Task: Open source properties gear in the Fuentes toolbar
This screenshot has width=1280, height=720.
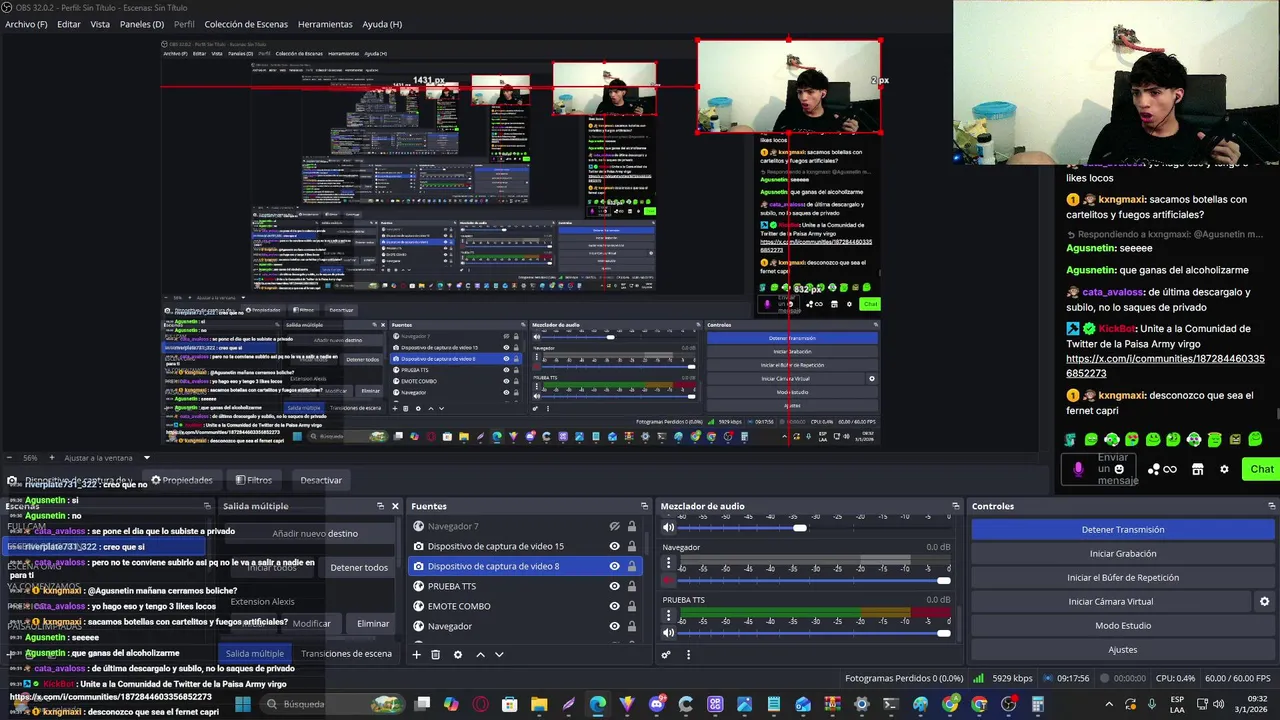Action: 458,655
